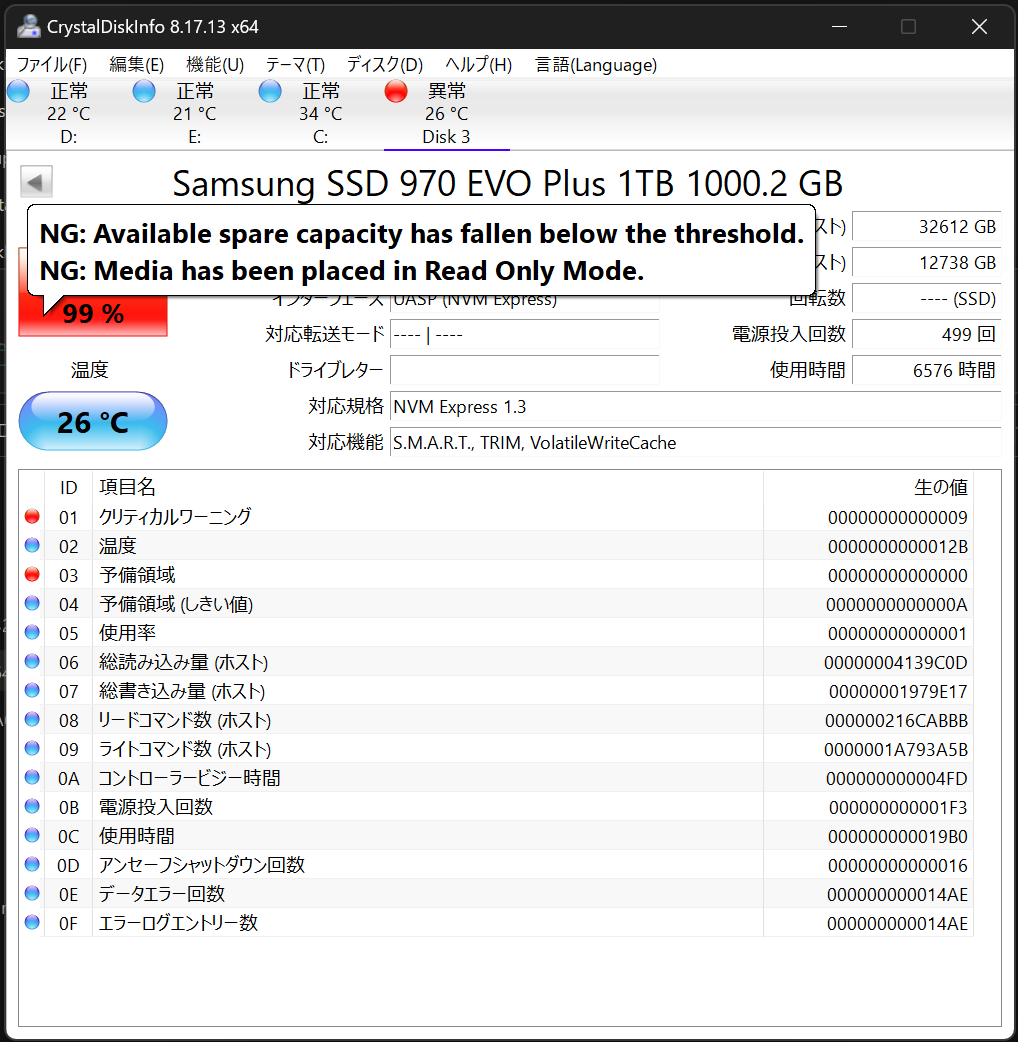Click blue status dot for 総書き込み量 (ホスト) row
This screenshot has height=1042, width=1018.
(32, 690)
